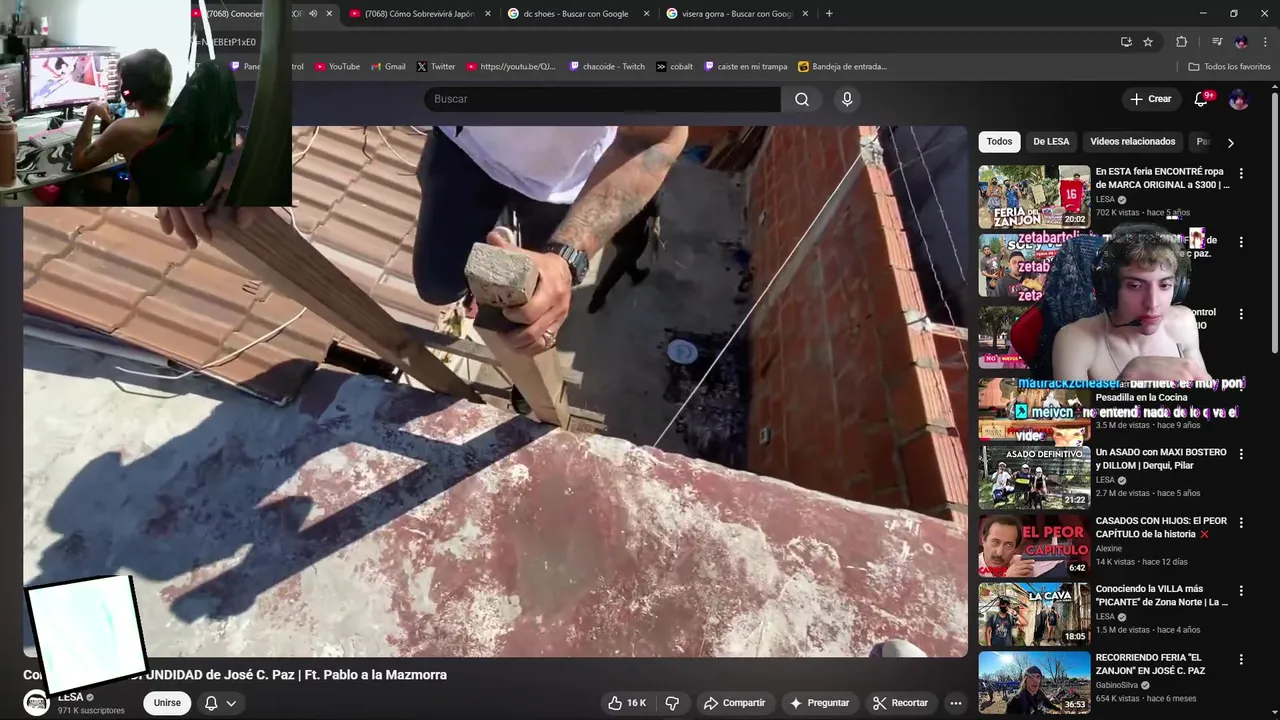Close the 'dc shoes - Buscar con Google' tab
Screen dimensions: 1280x720
(x=646, y=14)
